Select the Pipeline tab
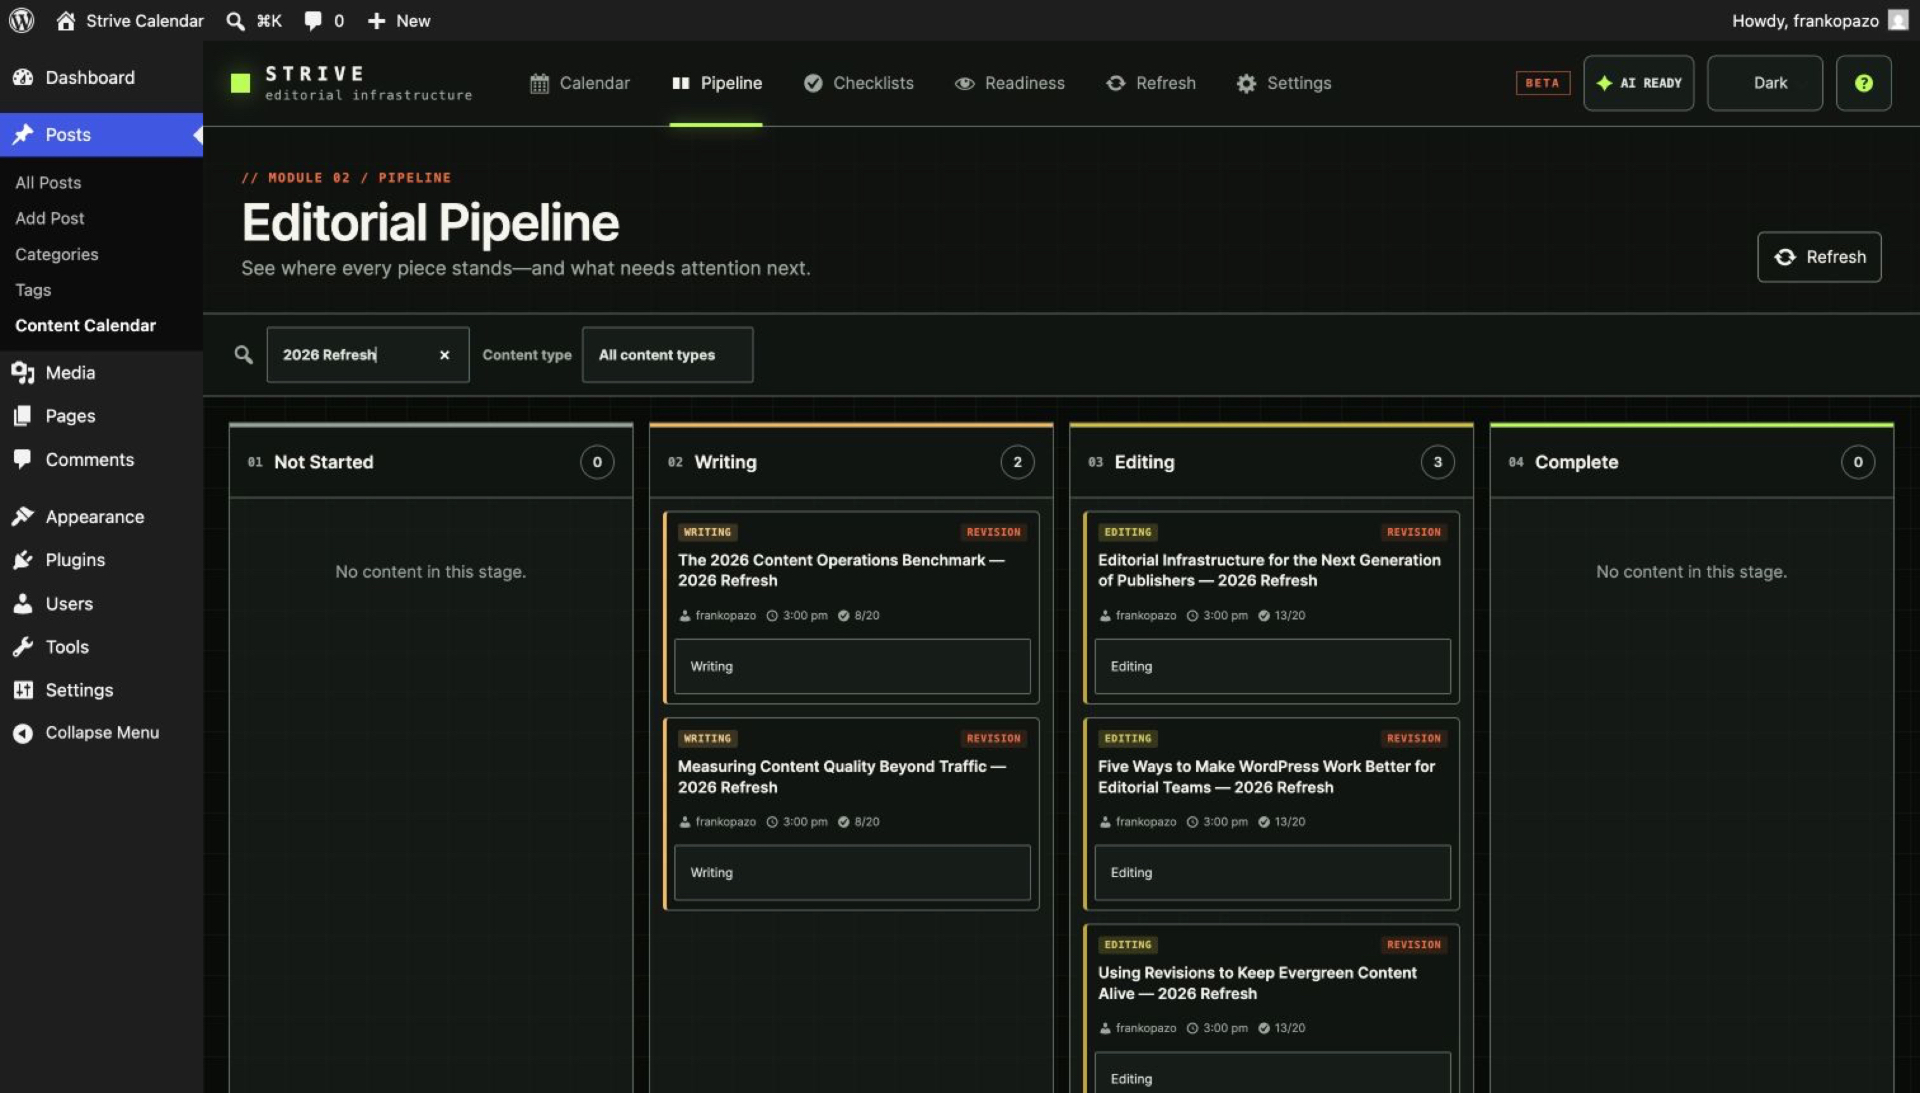 716,83
